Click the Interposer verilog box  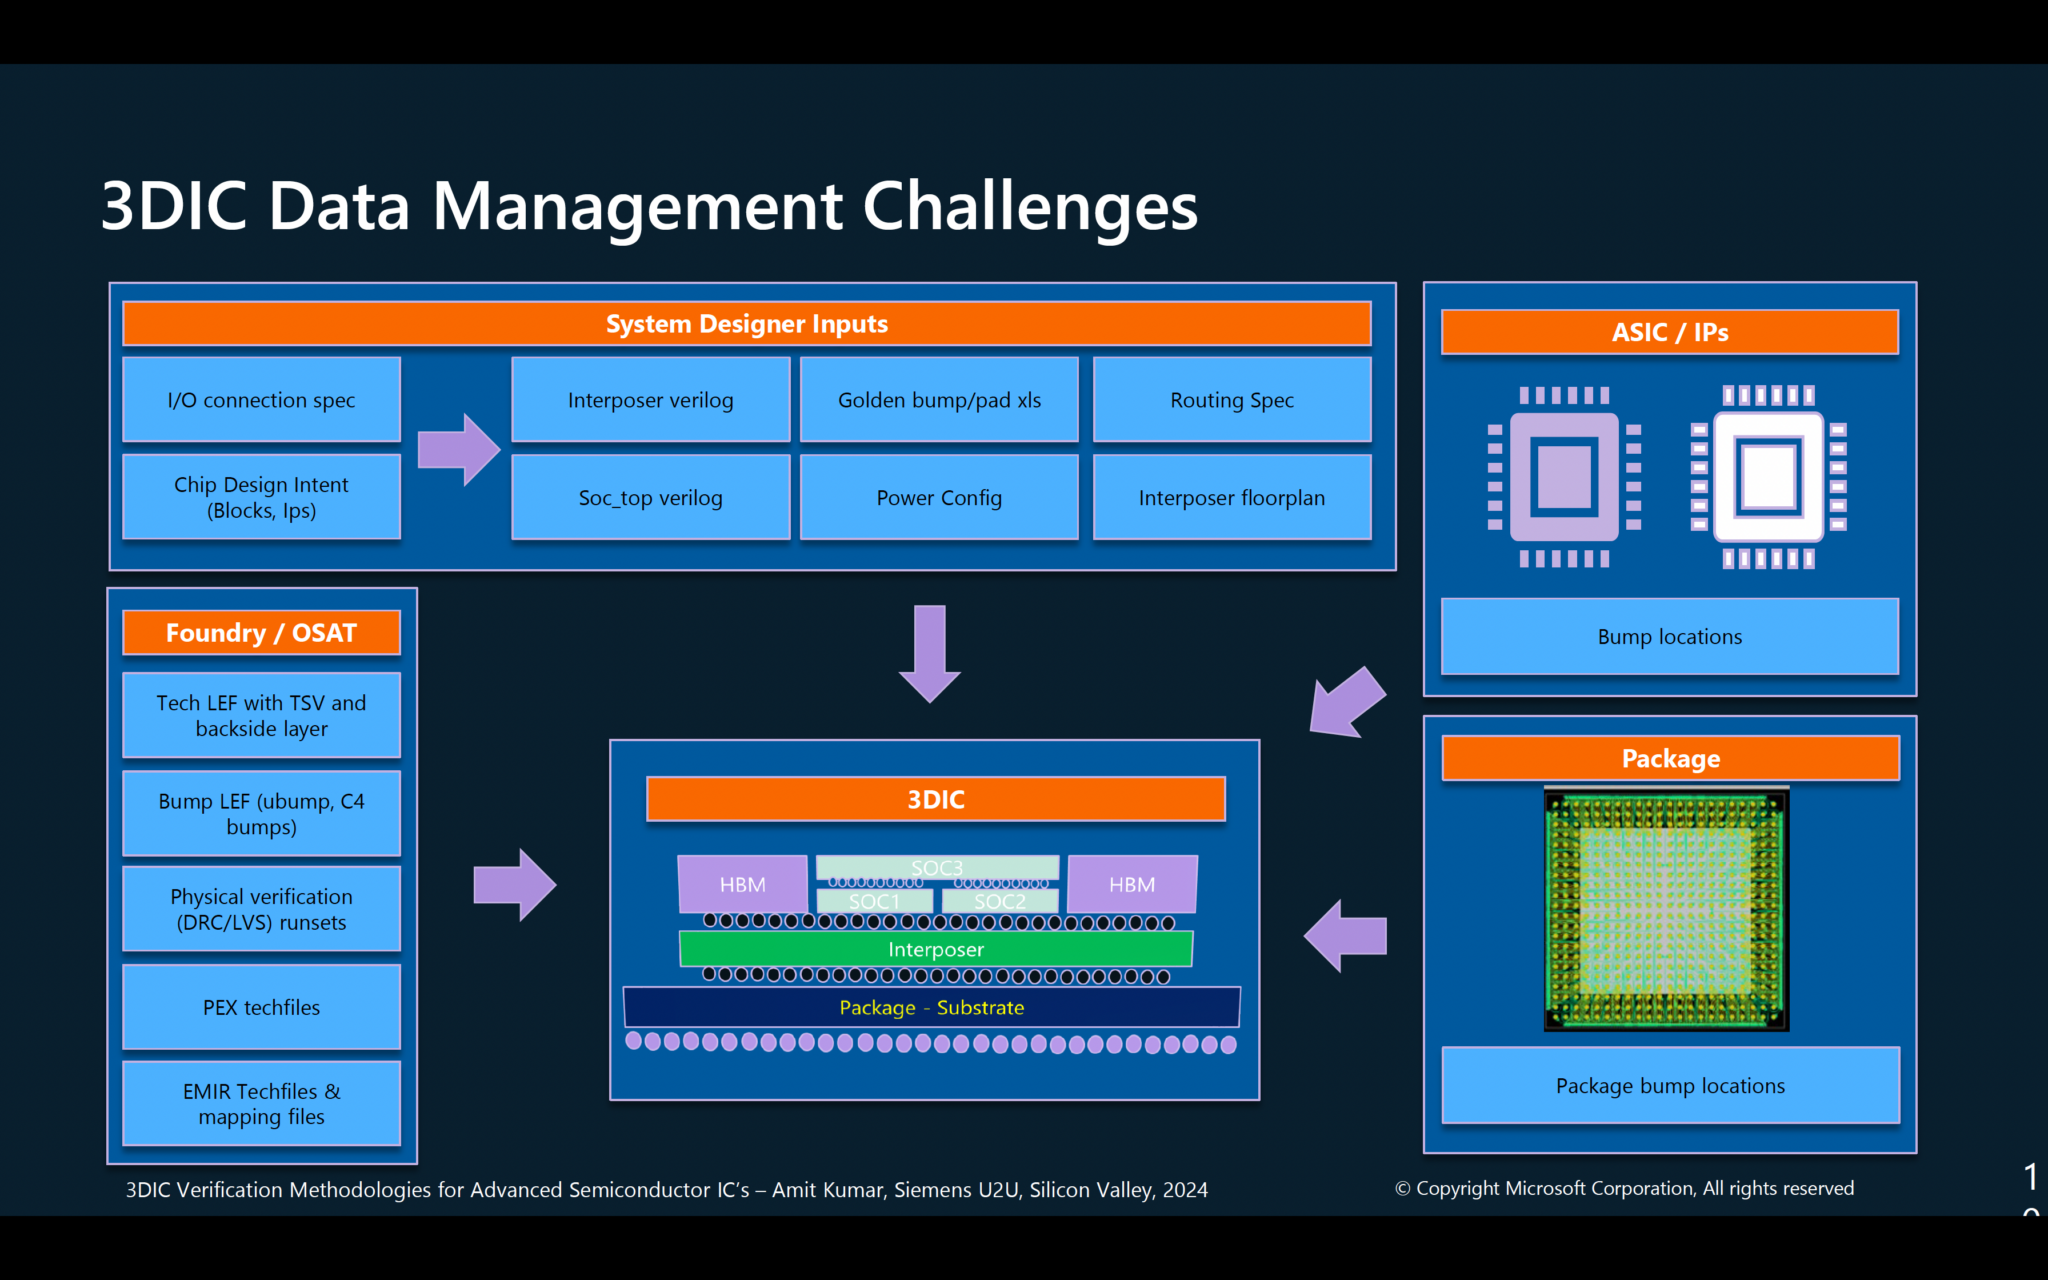tap(650, 400)
